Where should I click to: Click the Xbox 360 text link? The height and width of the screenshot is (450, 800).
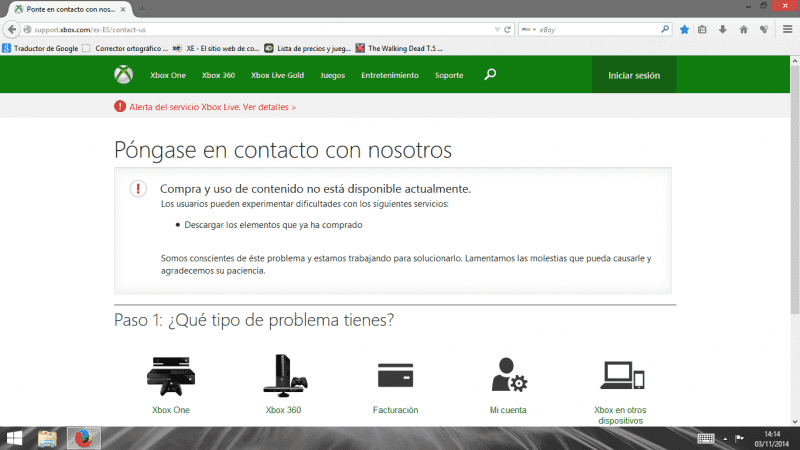[x=283, y=410]
